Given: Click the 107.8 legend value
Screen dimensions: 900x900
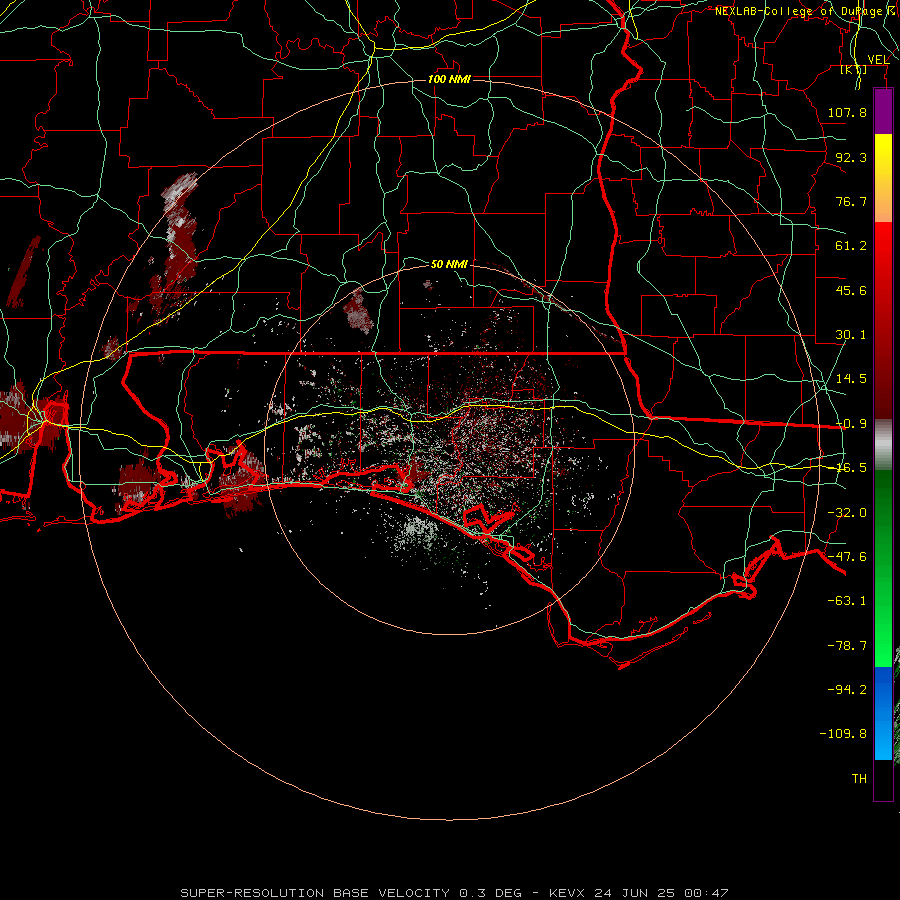Looking at the screenshot, I should [847, 112].
